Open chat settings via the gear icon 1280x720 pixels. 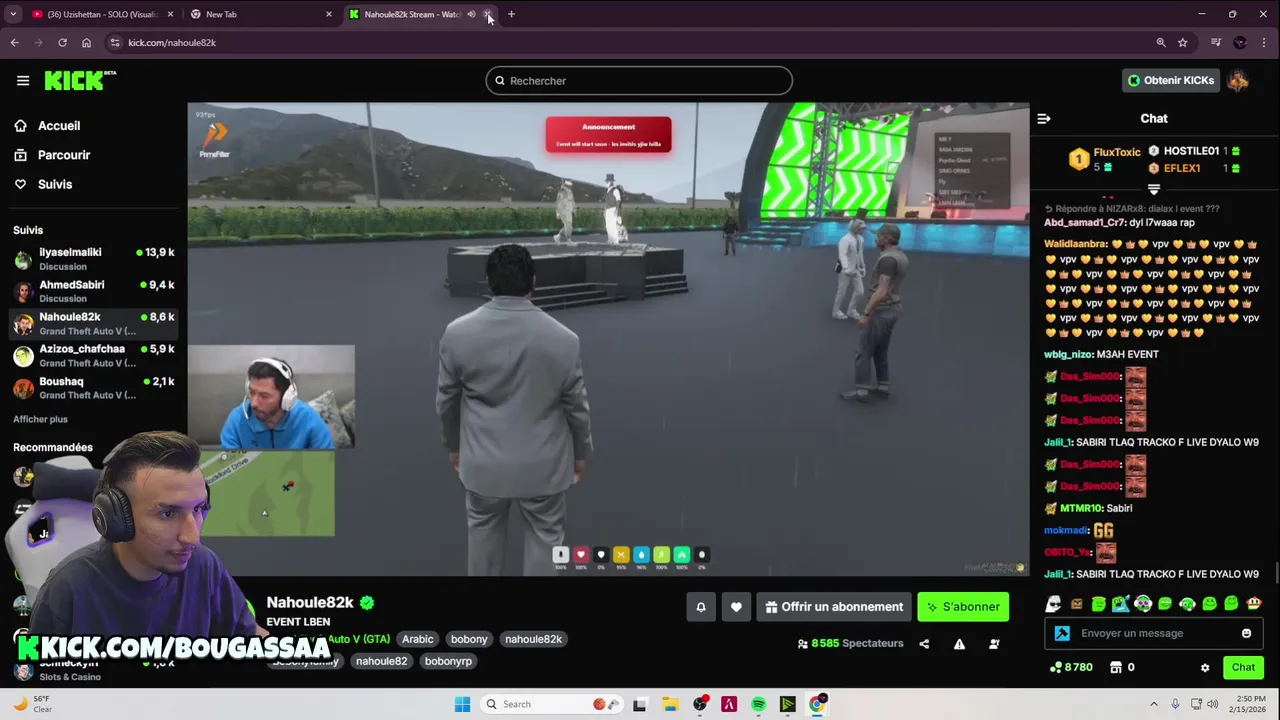click(1205, 668)
